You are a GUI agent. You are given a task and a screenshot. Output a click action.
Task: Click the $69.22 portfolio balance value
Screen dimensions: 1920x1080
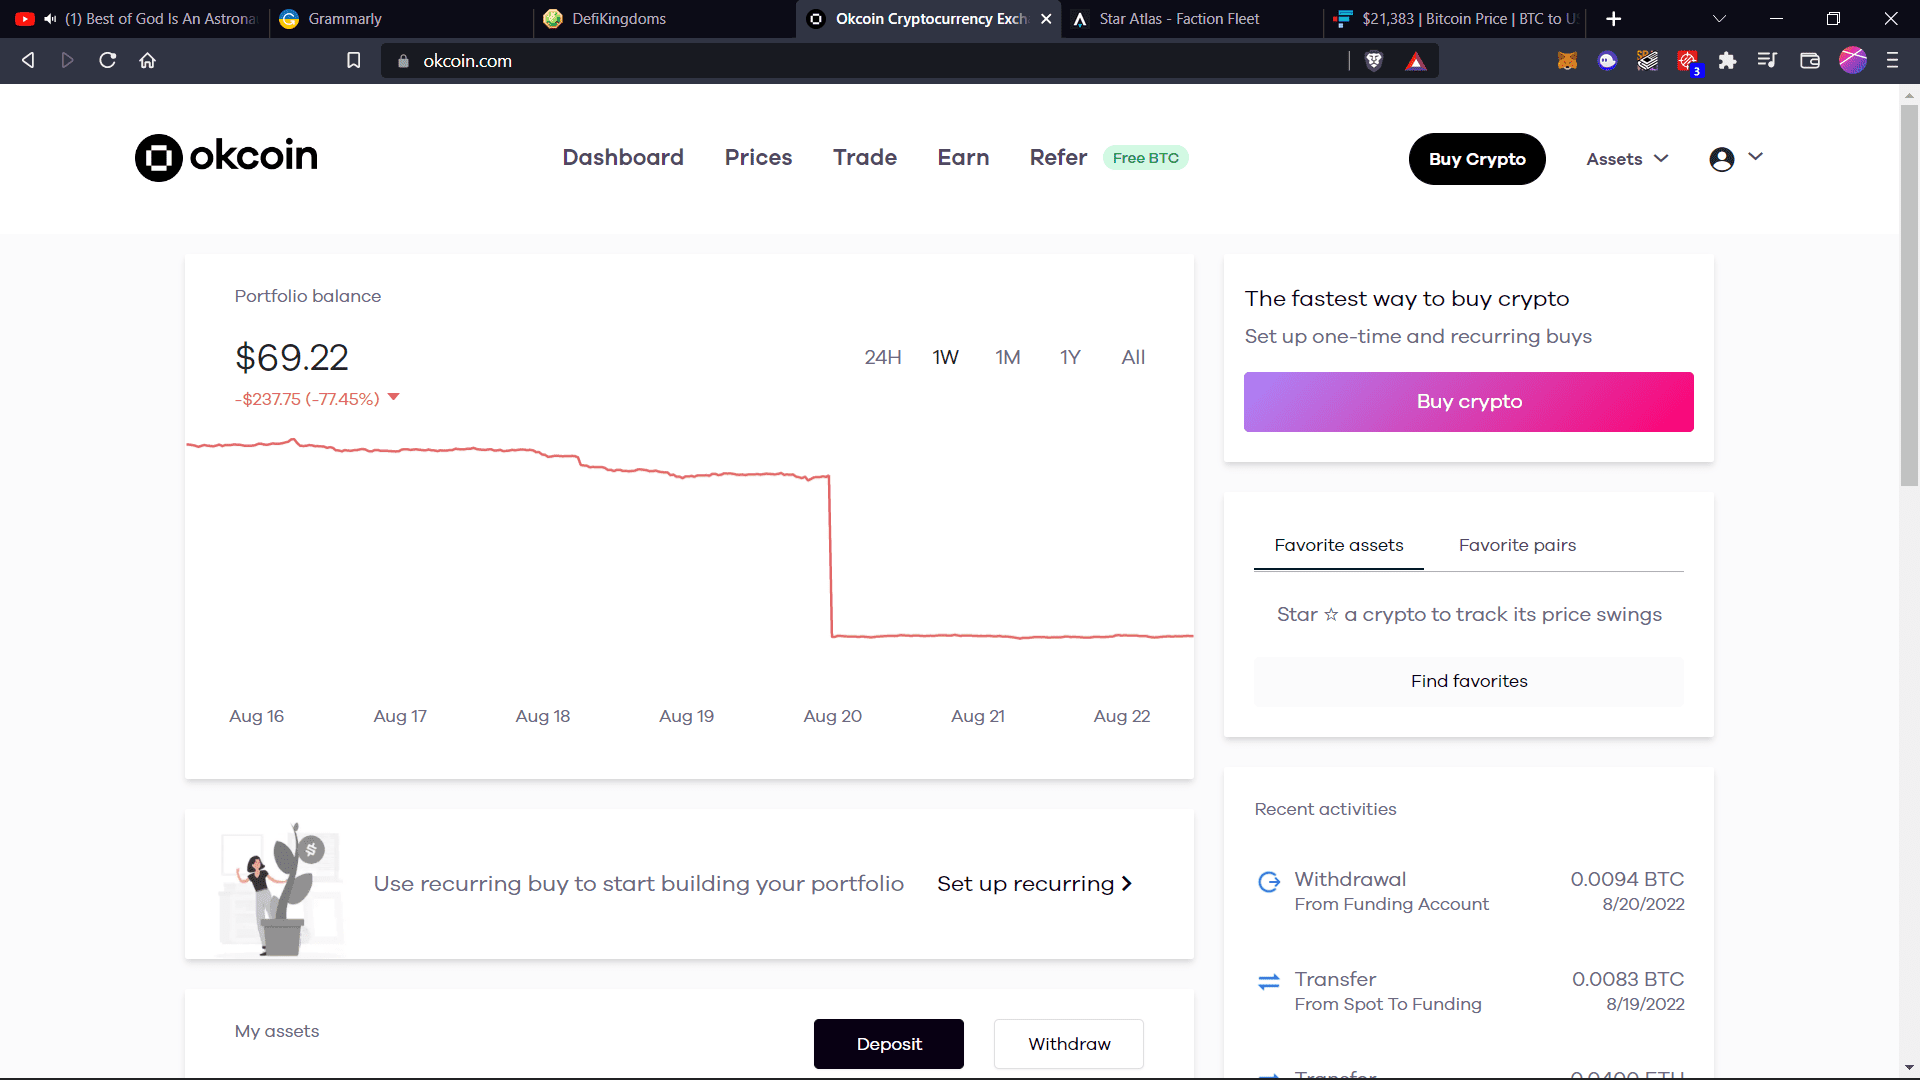[292, 358]
